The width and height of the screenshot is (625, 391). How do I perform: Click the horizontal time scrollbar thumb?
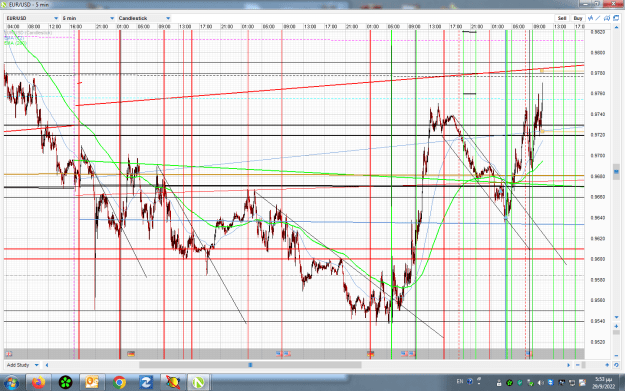click(250, 365)
